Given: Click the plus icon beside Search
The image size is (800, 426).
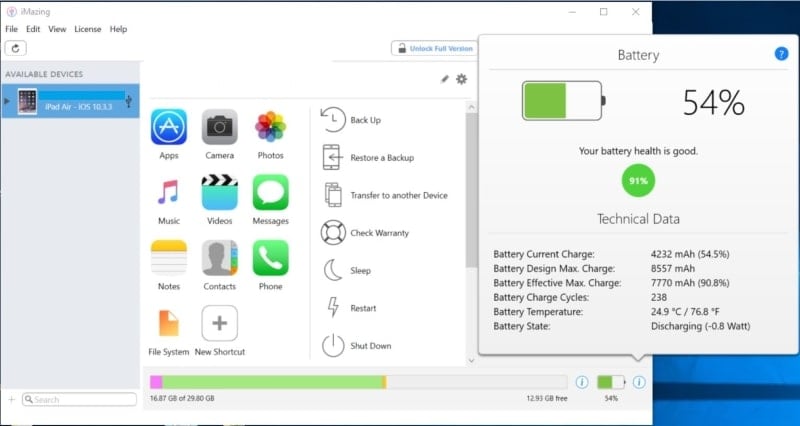Looking at the screenshot, I should click(x=12, y=399).
